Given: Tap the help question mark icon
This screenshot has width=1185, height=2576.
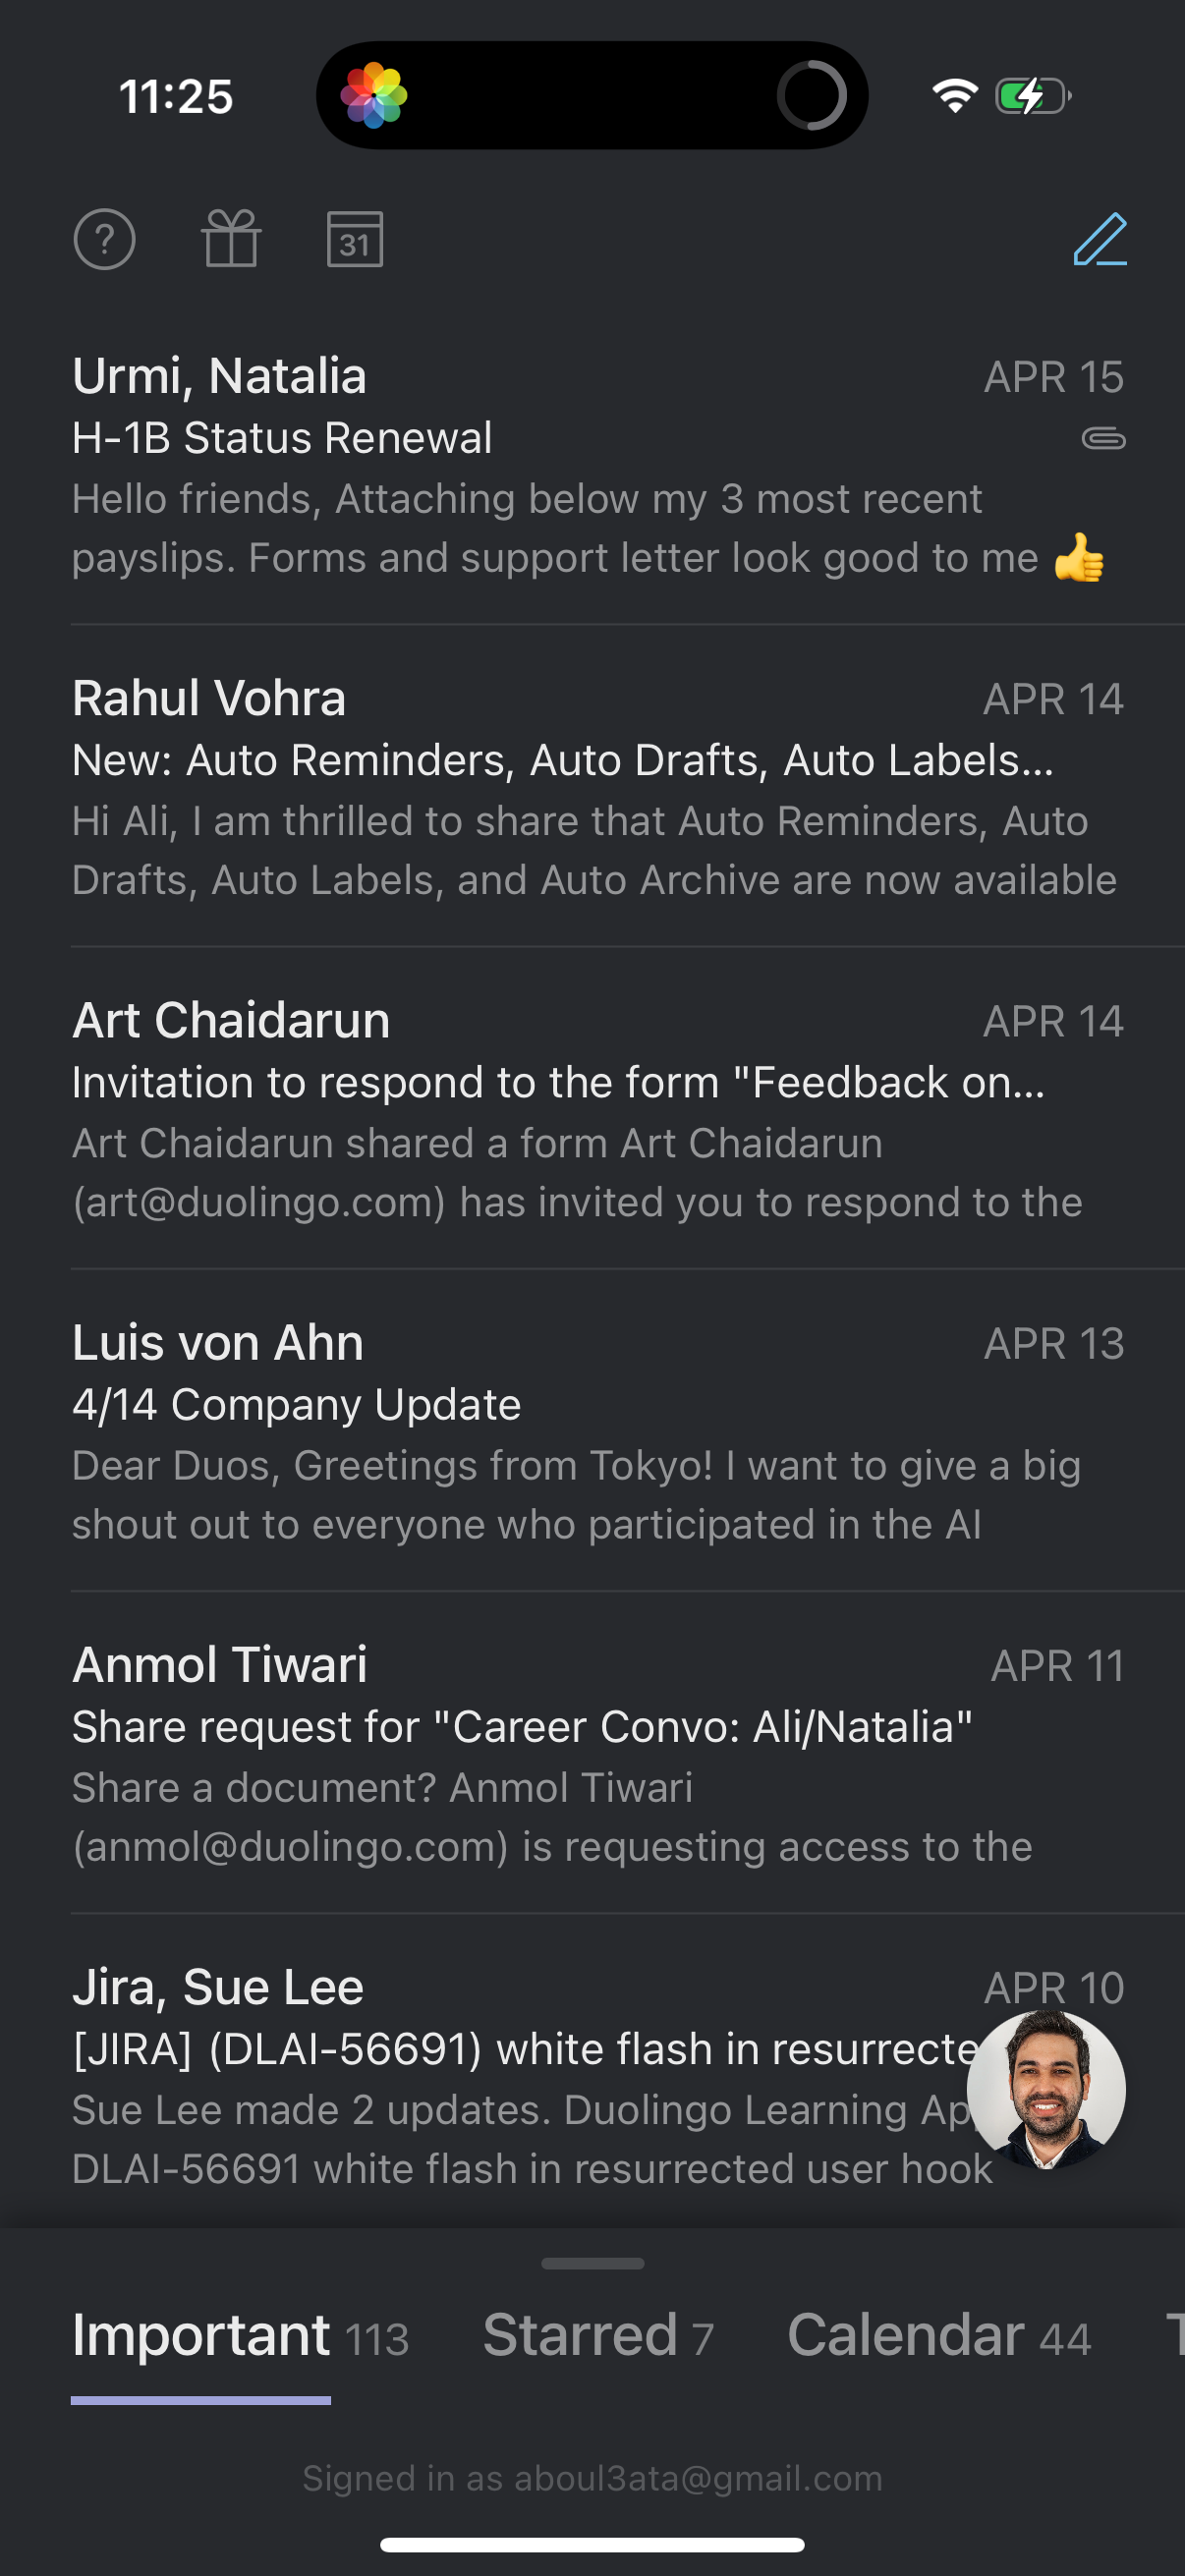Looking at the screenshot, I should click(x=104, y=240).
